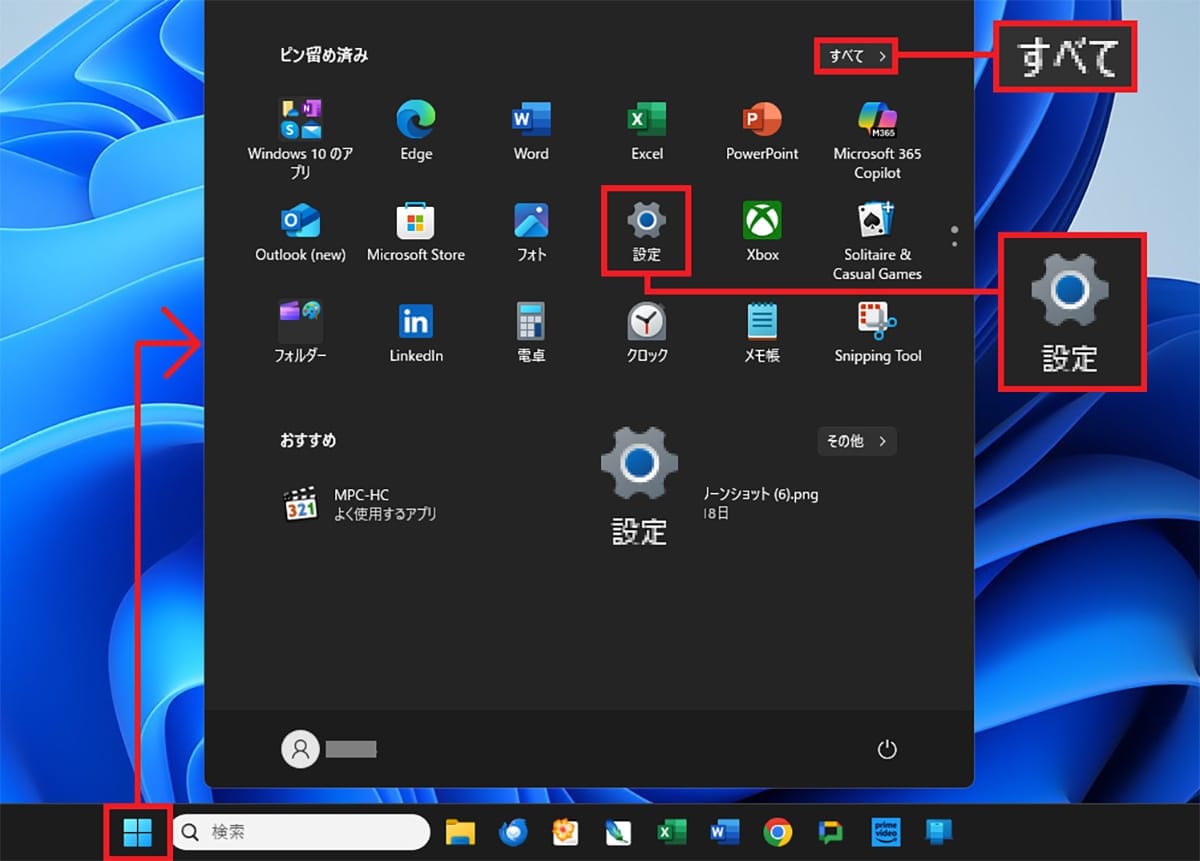
Task: Open the feather pen app on taskbar
Action: click(619, 832)
